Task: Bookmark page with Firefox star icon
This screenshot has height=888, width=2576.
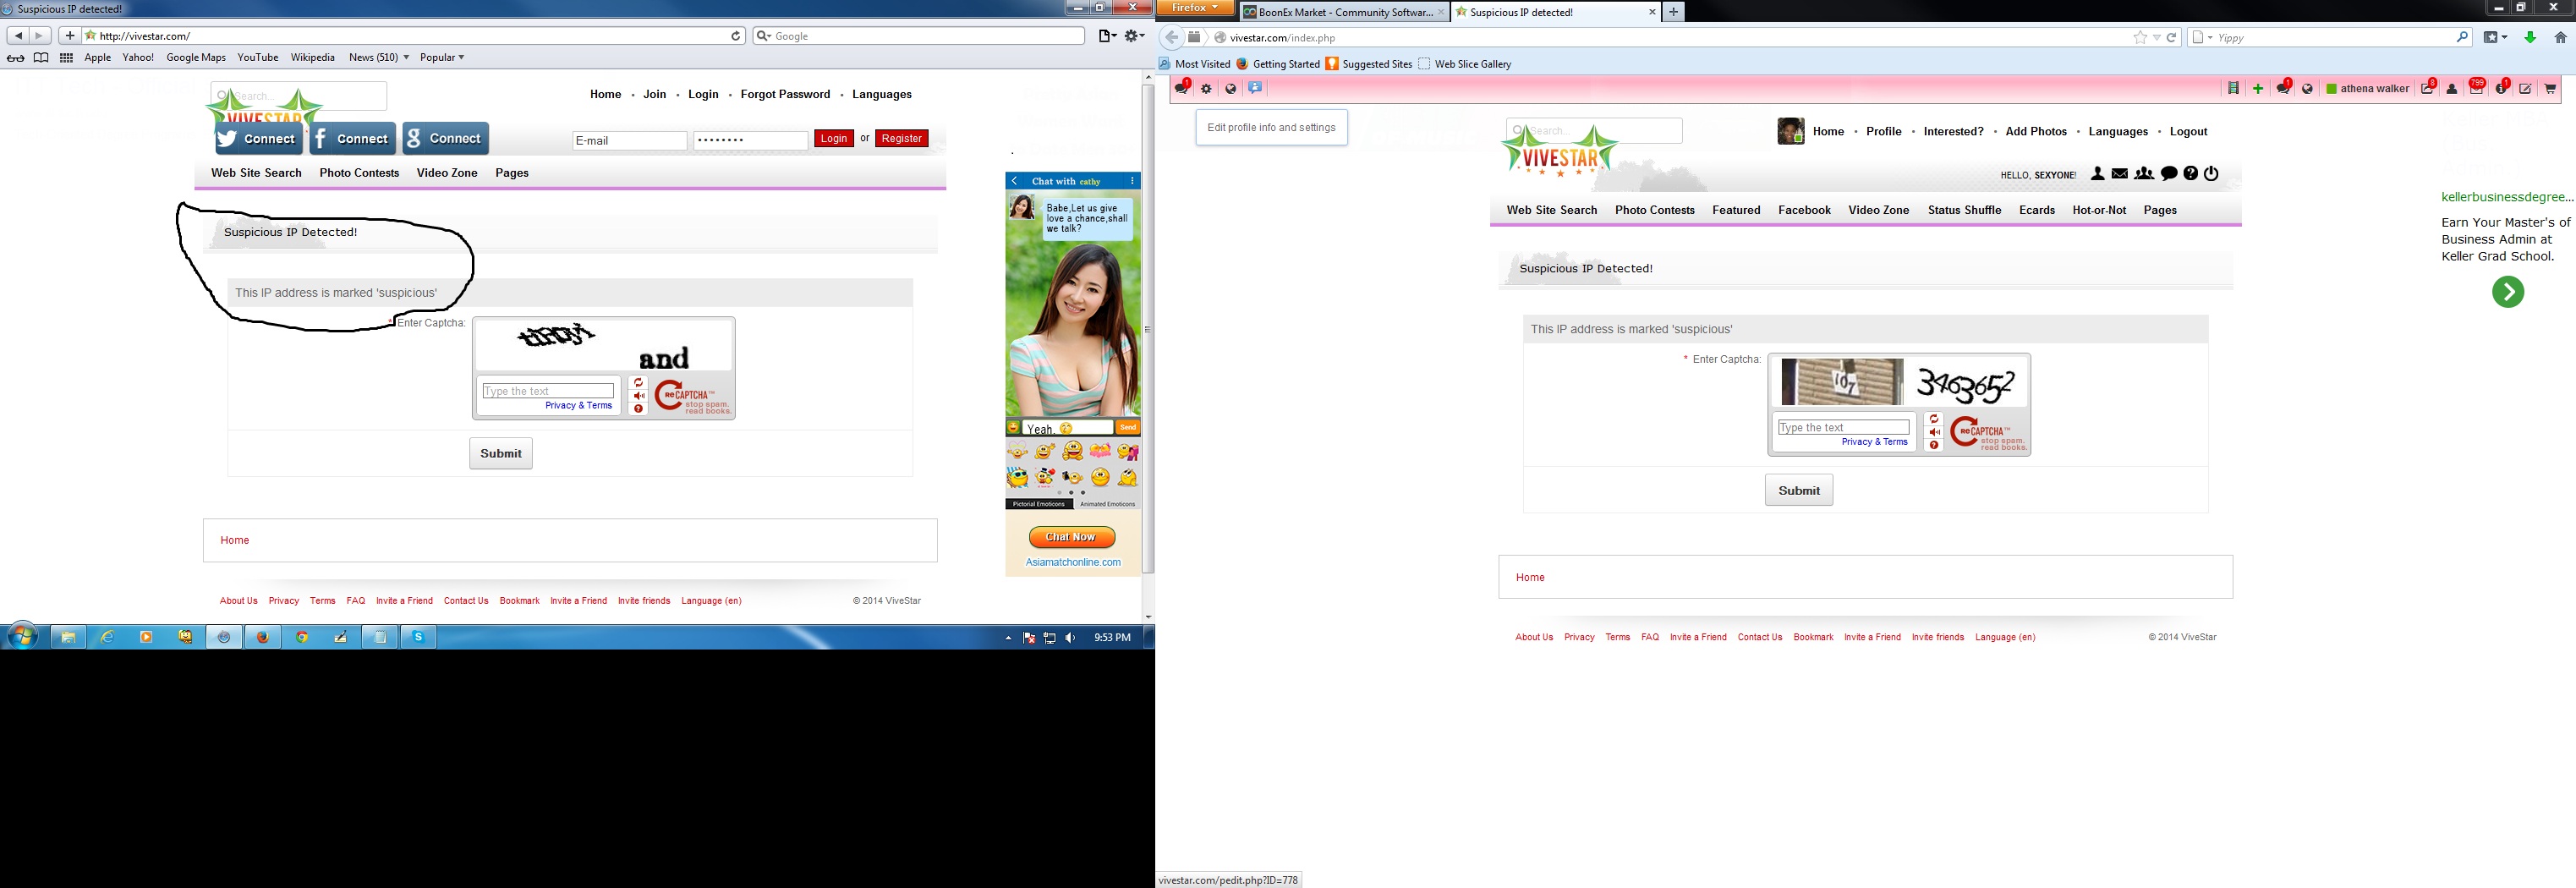Action: pos(2139,38)
